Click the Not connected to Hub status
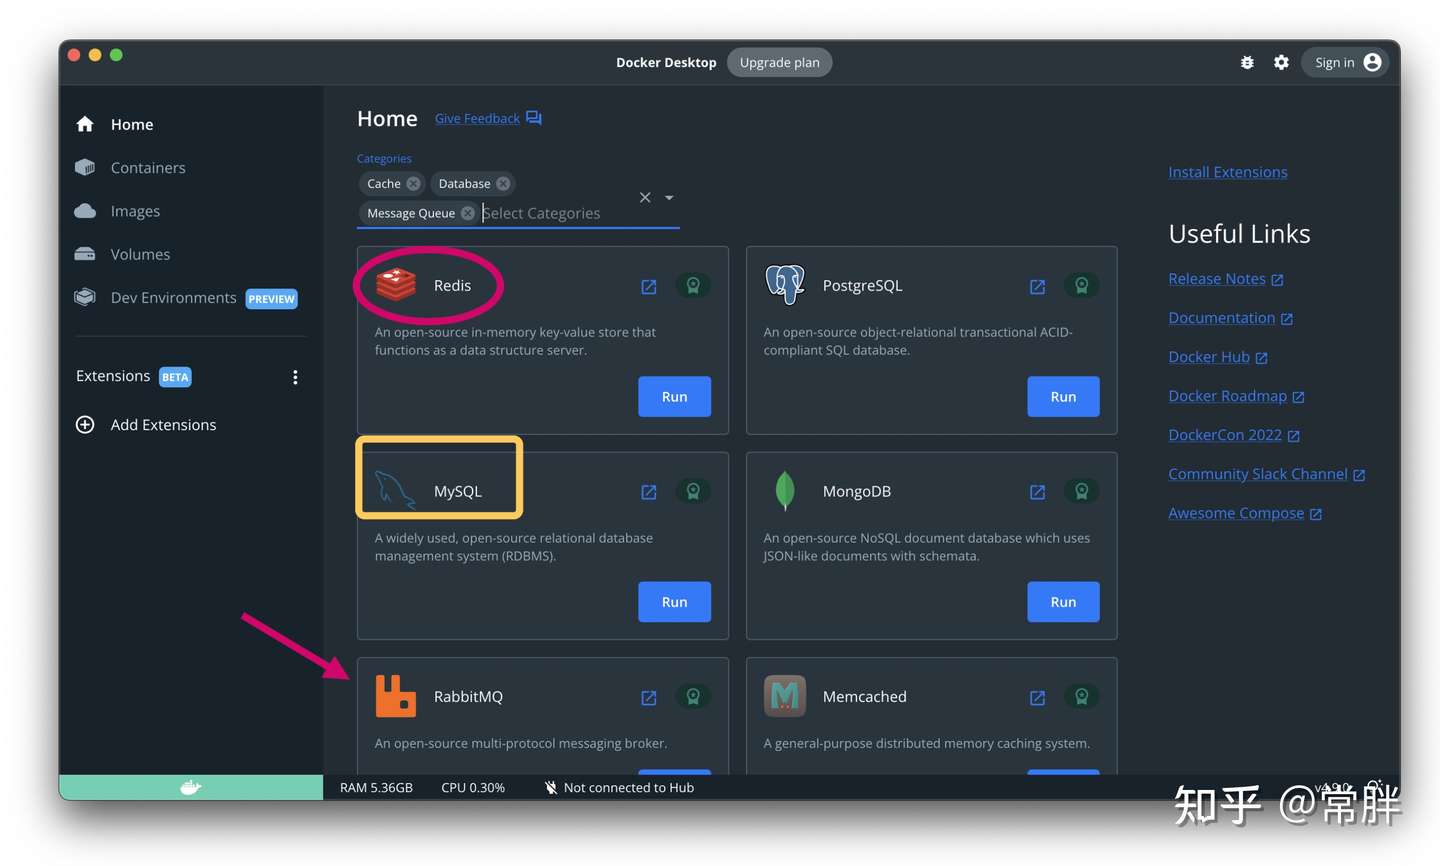Image resolution: width=1440 pixels, height=866 pixels. [x=619, y=788]
